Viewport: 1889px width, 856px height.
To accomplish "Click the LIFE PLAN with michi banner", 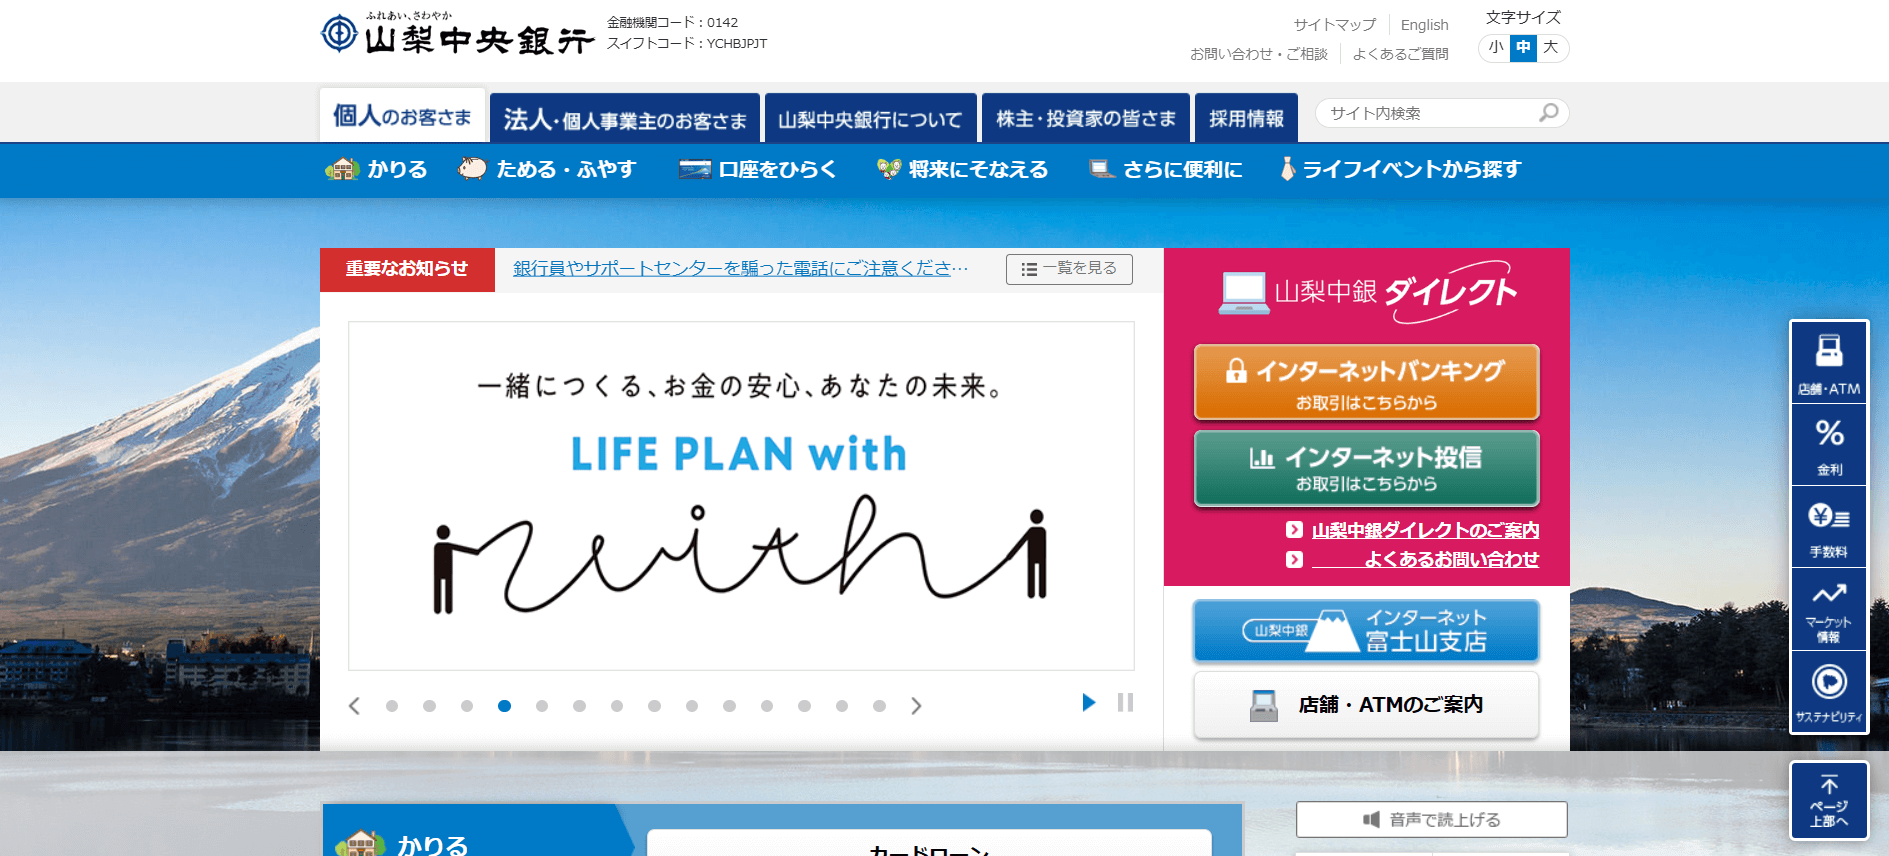I will click(741, 496).
